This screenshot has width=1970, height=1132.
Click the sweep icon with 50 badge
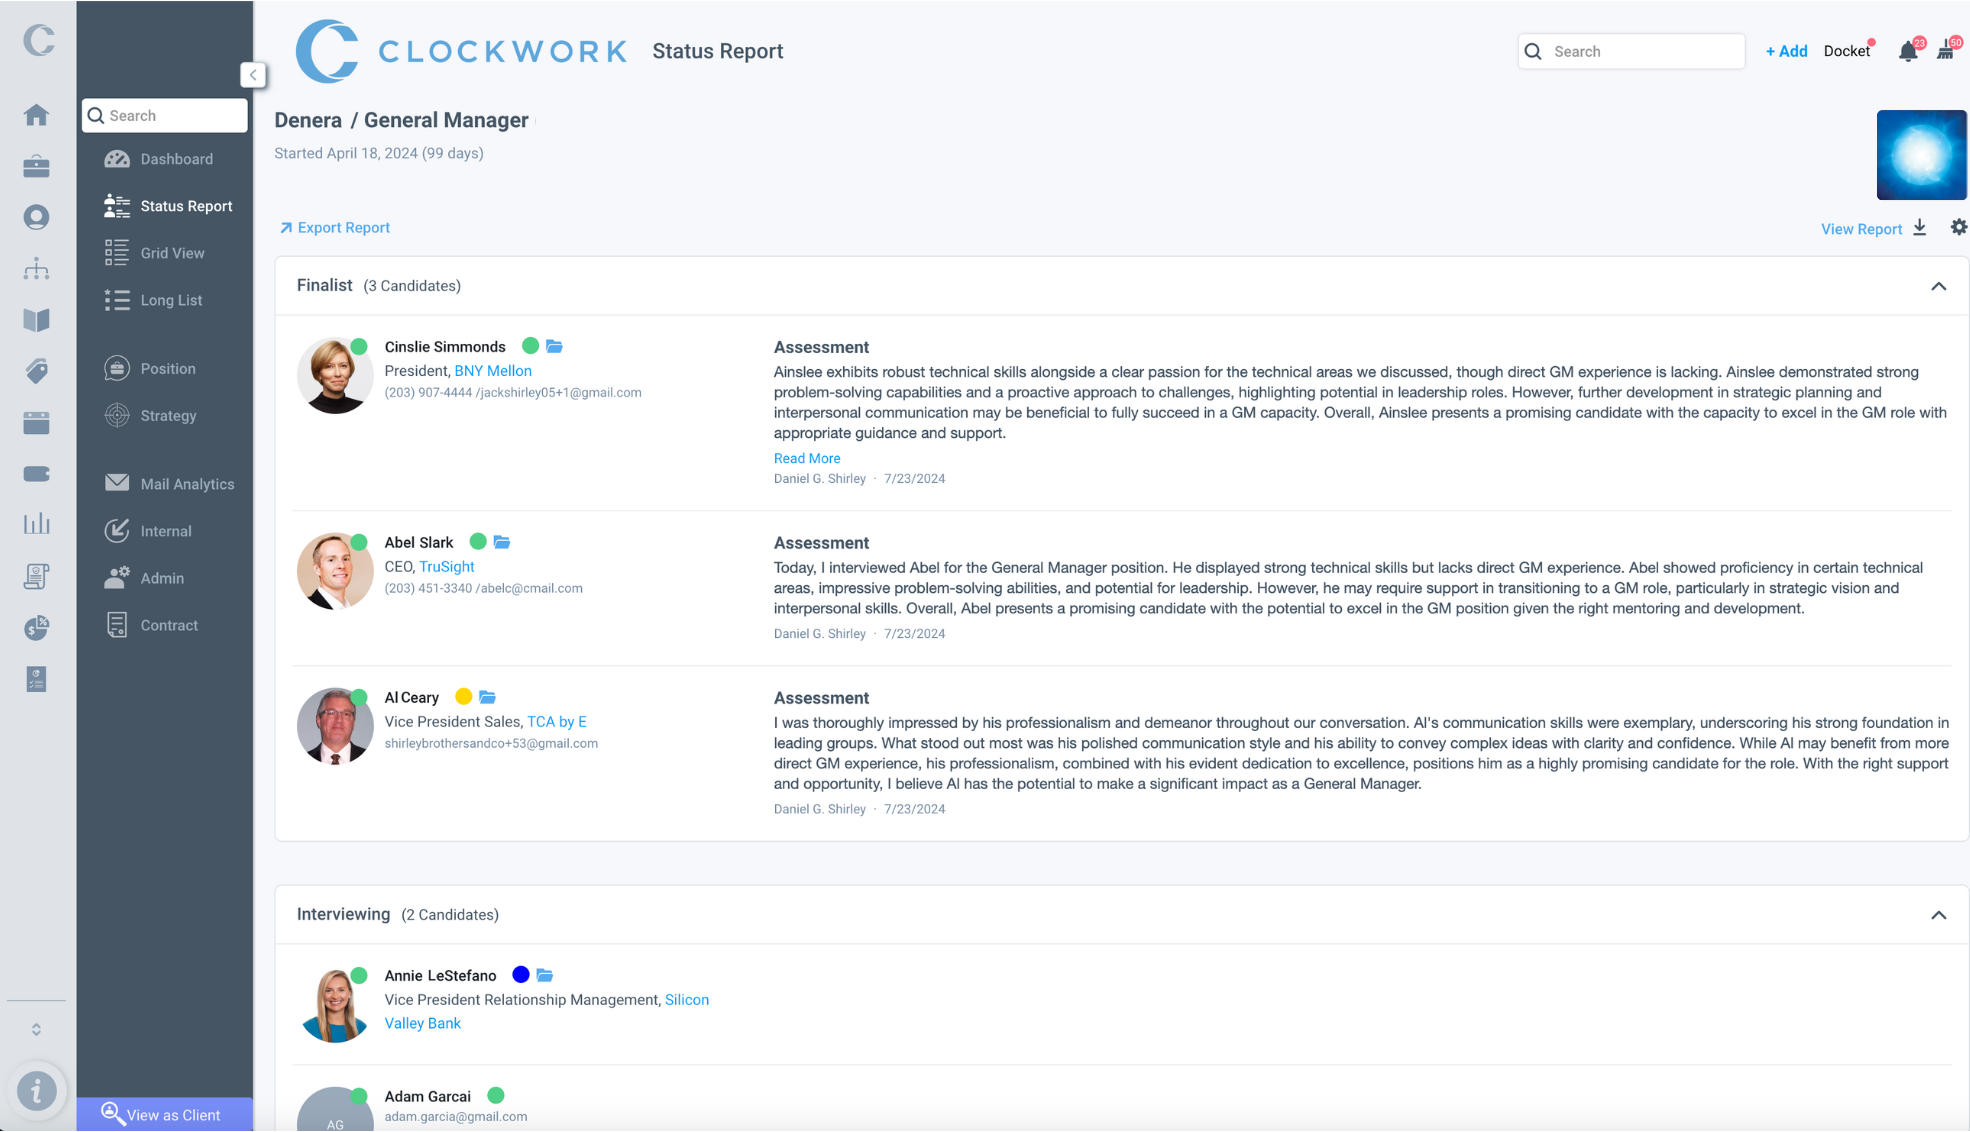click(1946, 52)
